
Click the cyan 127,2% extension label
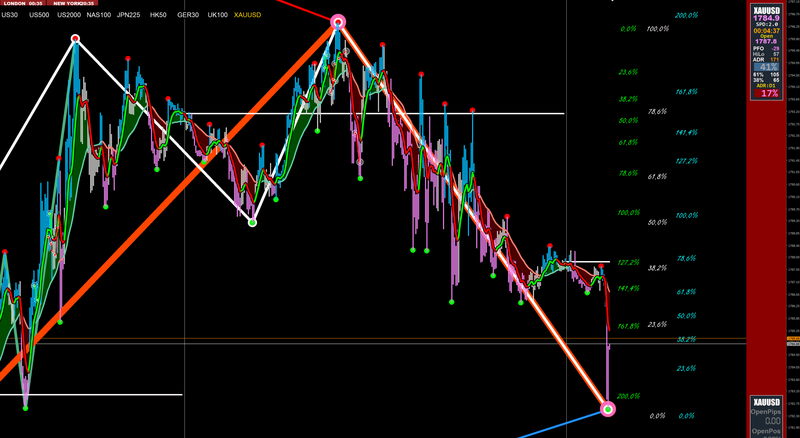686,161
